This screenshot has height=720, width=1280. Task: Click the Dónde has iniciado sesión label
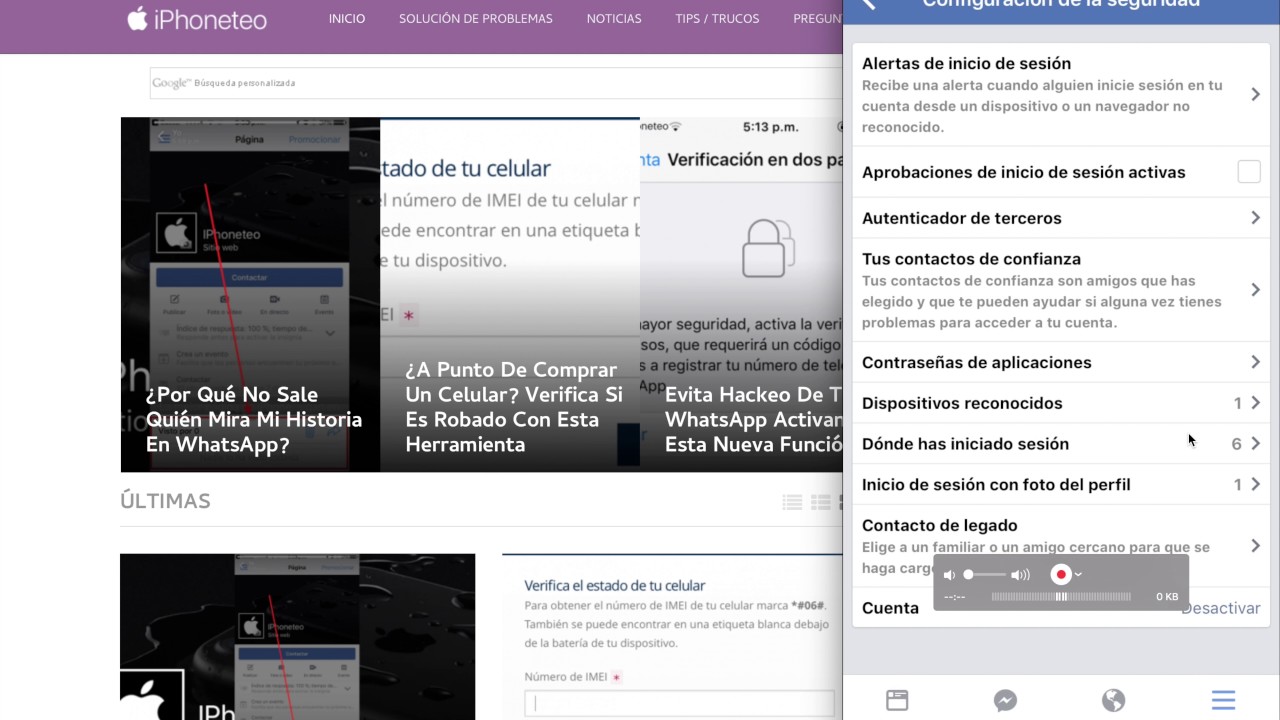click(965, 443)
